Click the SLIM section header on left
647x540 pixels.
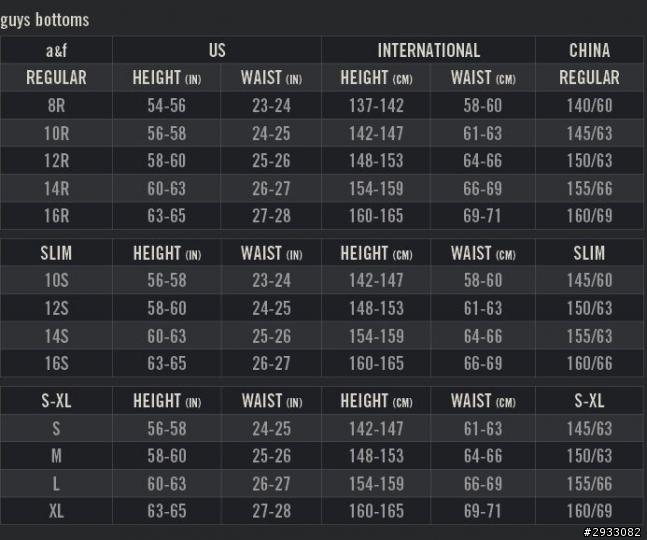click(x=57, y=253)
